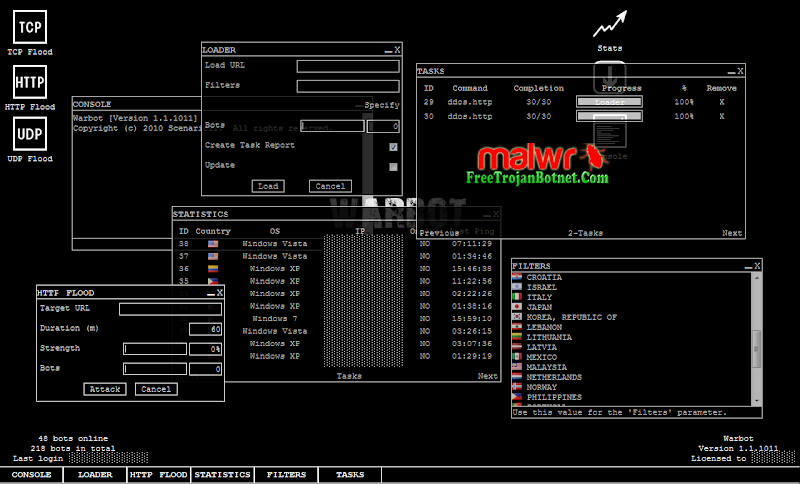Click the Bots count field in HTTP Flood

[205, 369]
